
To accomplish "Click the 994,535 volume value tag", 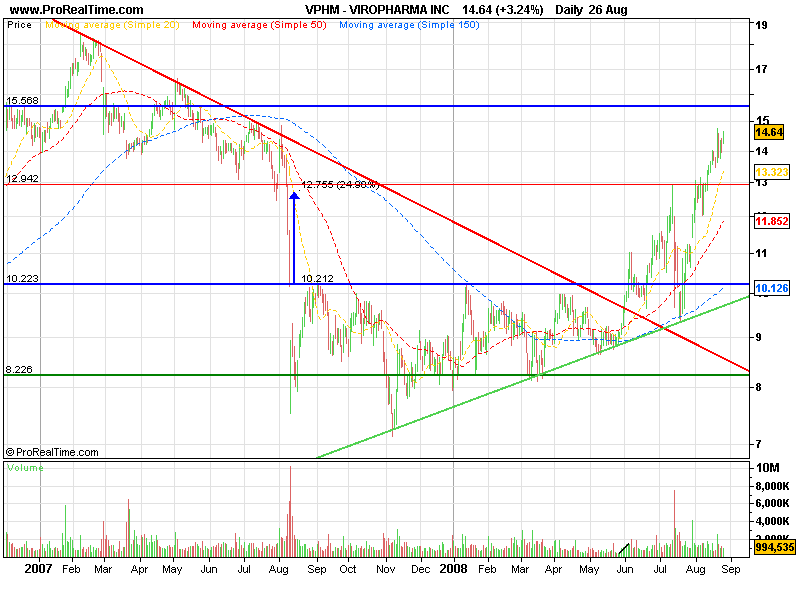I will [x=775, y=547].
